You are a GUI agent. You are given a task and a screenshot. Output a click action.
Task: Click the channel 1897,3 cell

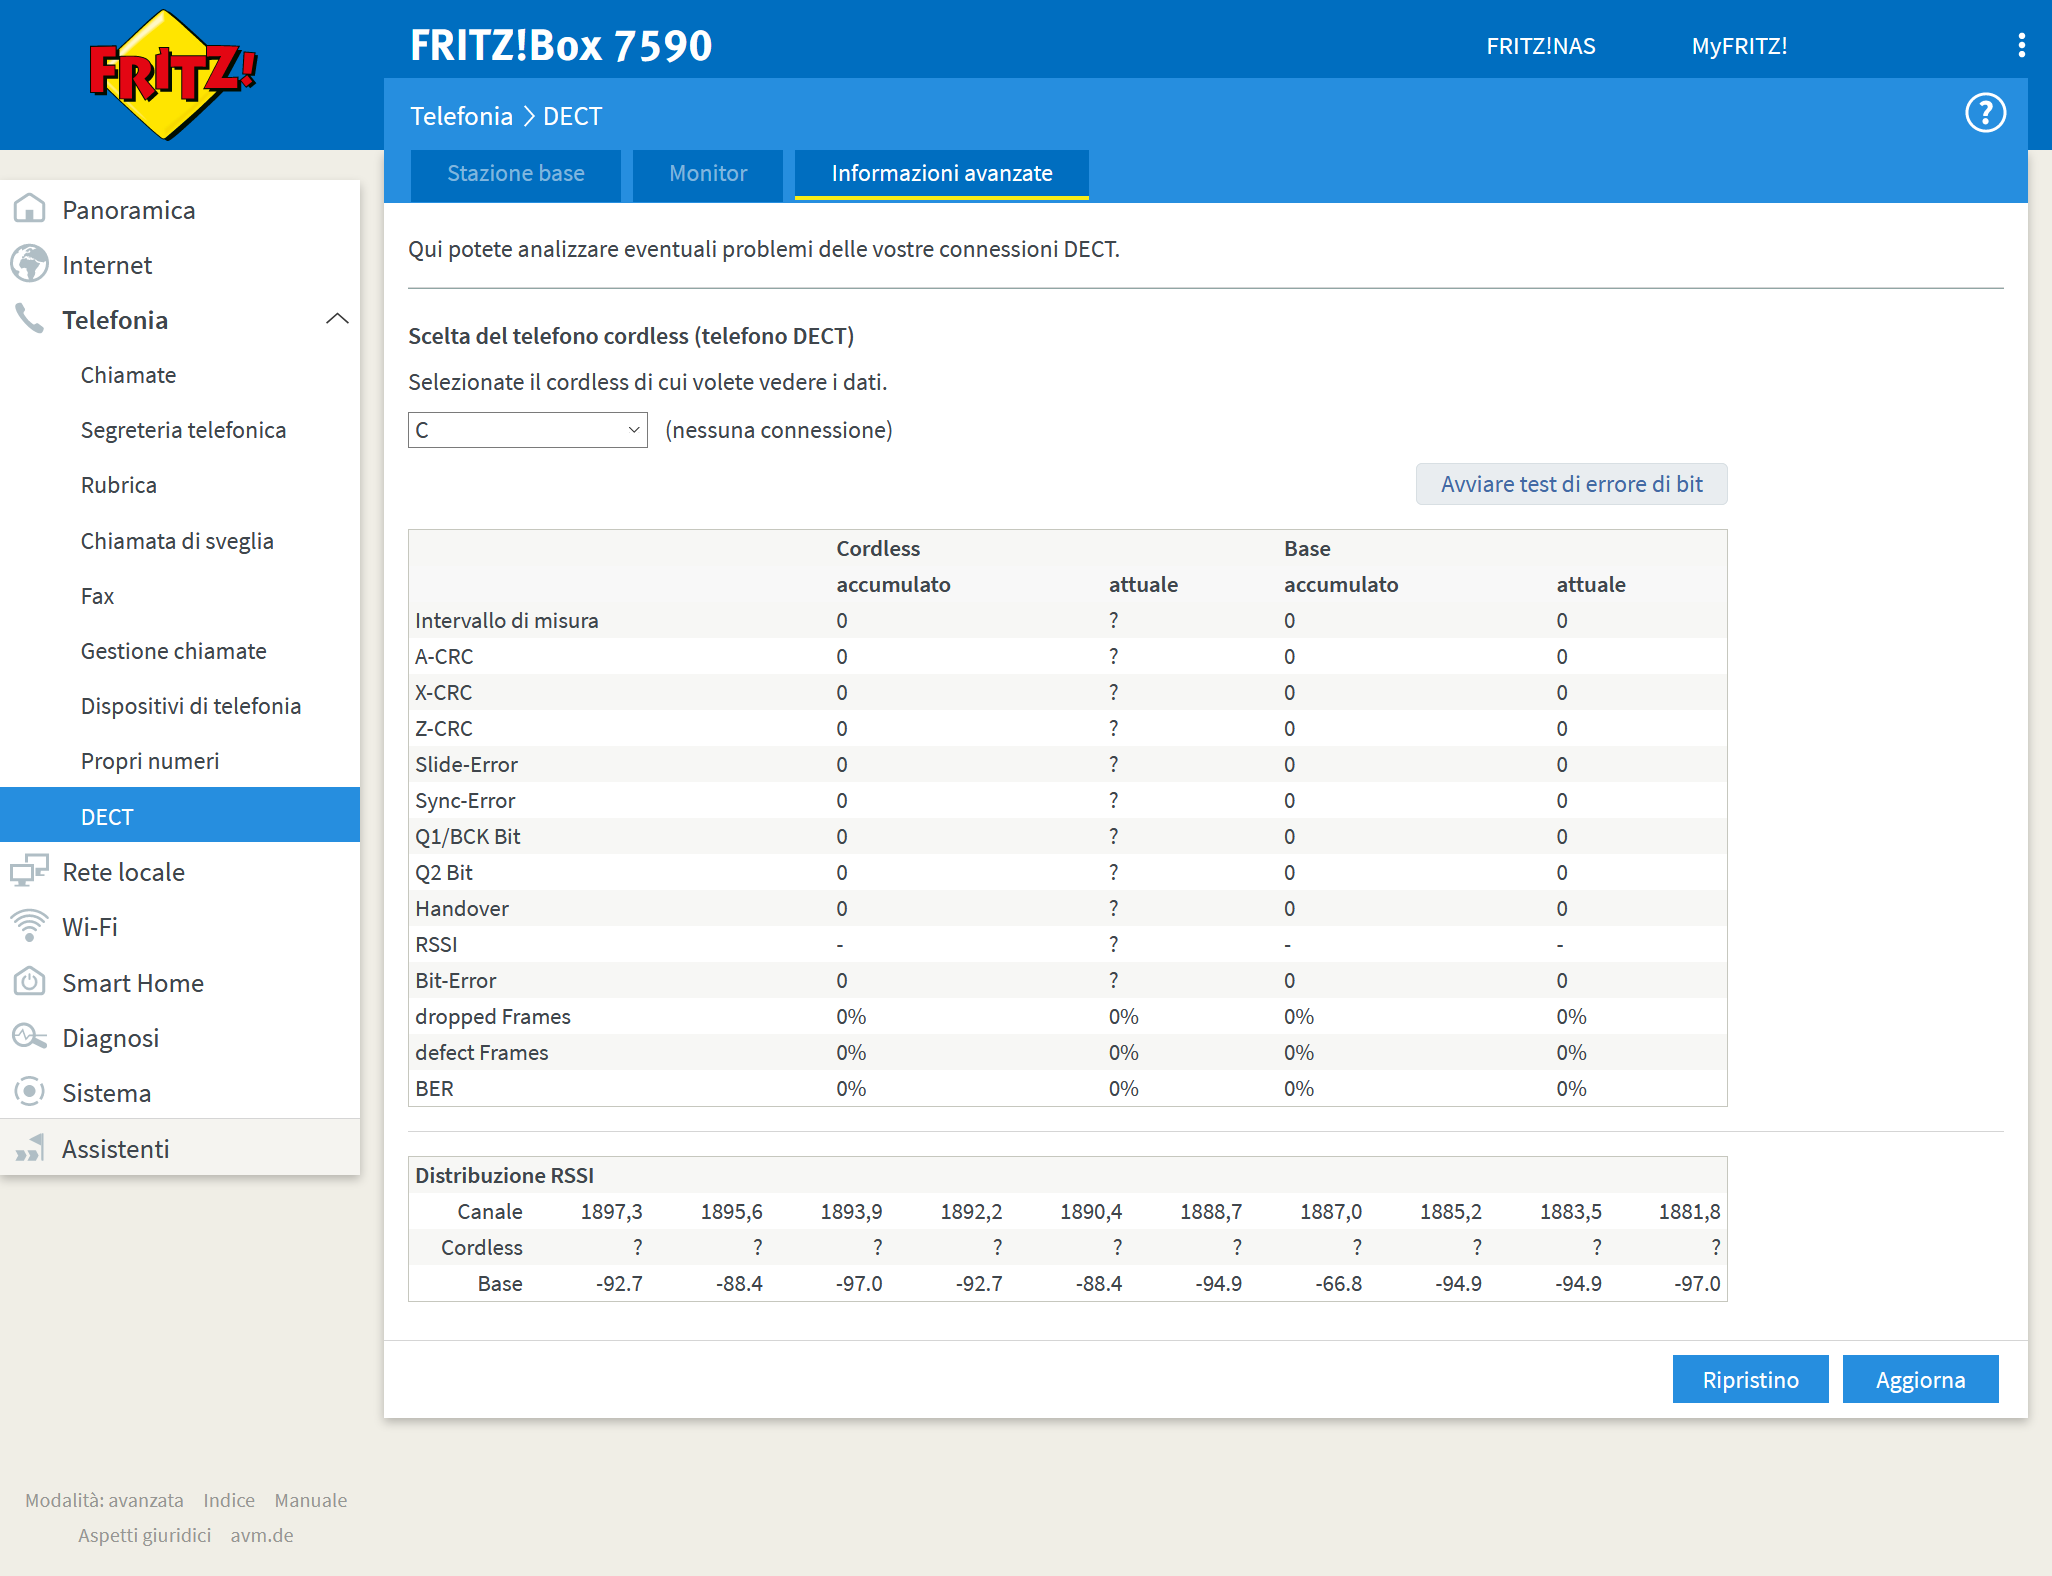pos(611,1211)
